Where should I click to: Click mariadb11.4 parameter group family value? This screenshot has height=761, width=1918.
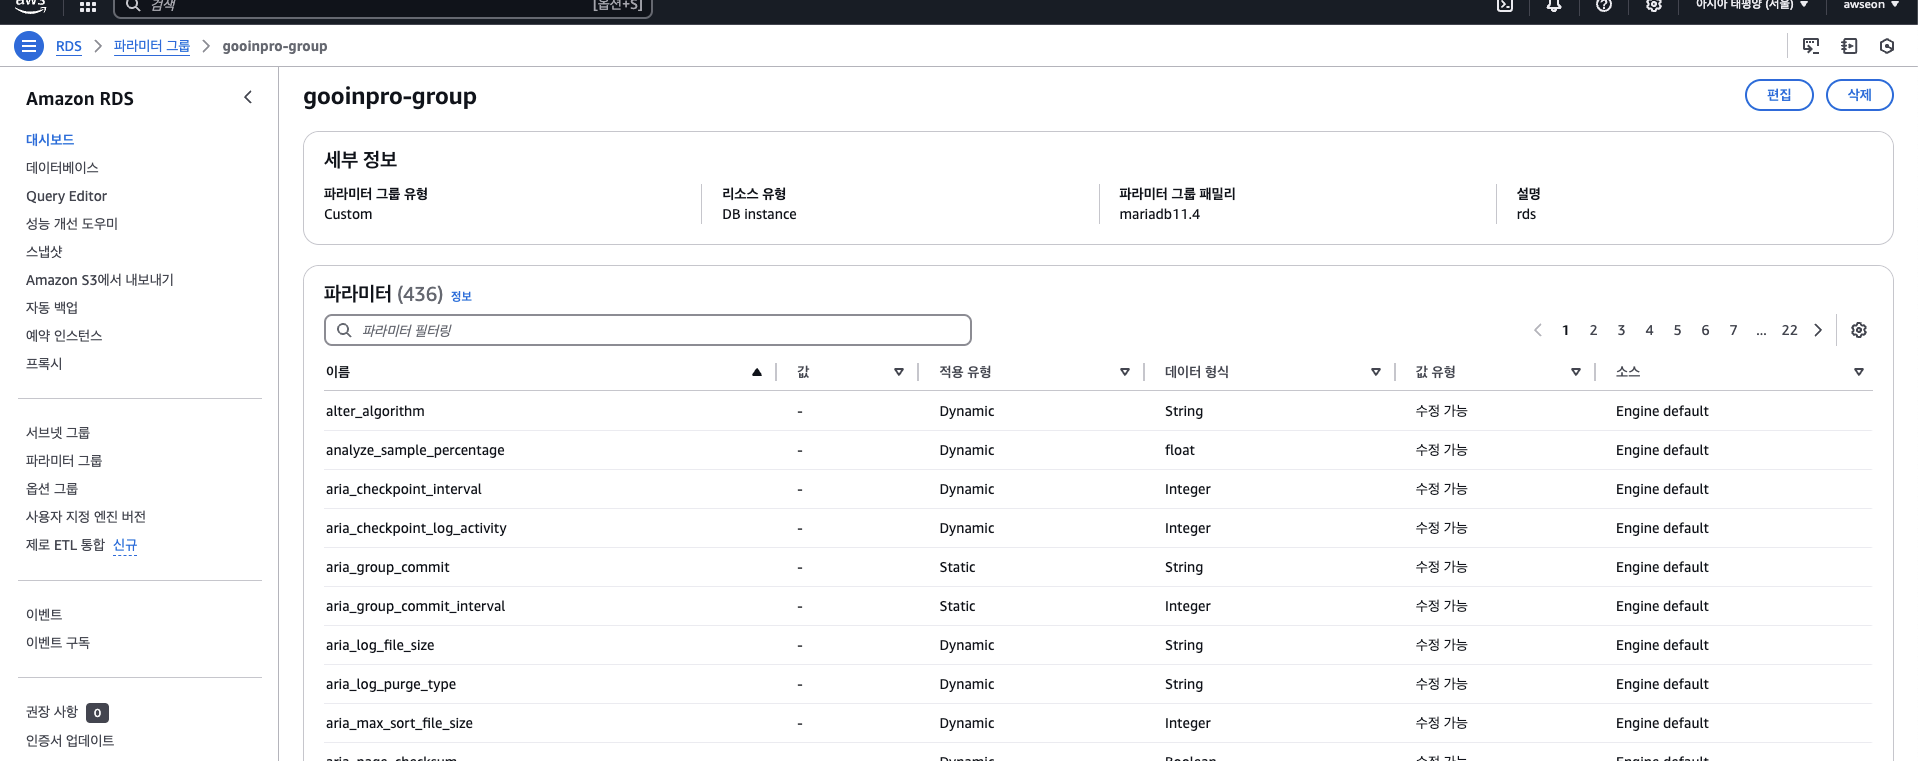pos(1160,214)
